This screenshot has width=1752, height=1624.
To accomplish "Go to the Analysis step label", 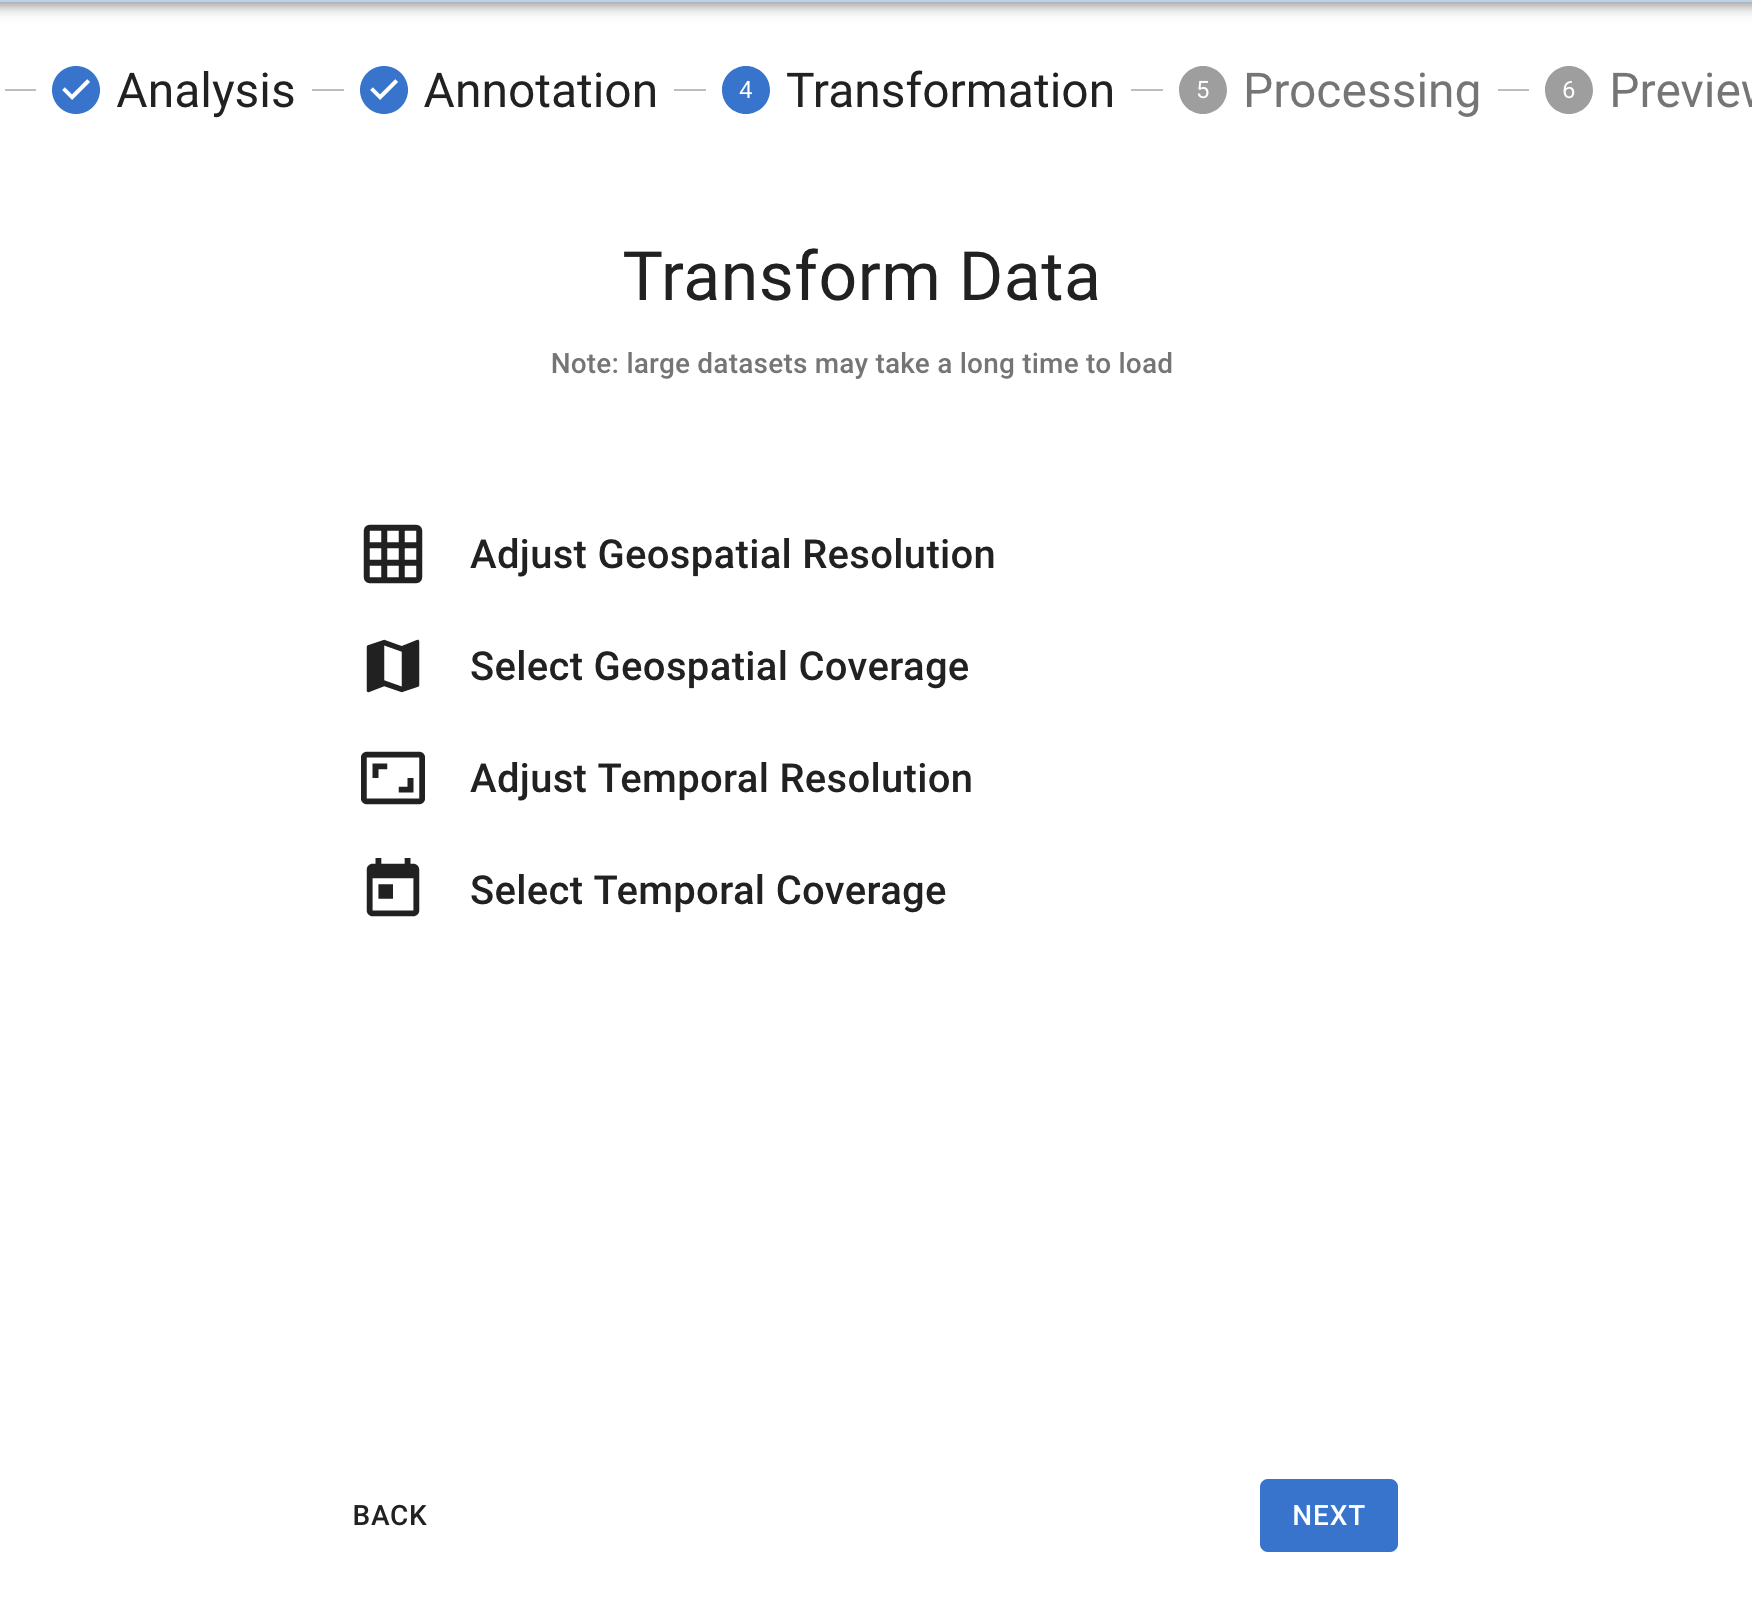I will pyautogui.click(x=206, y=91).
